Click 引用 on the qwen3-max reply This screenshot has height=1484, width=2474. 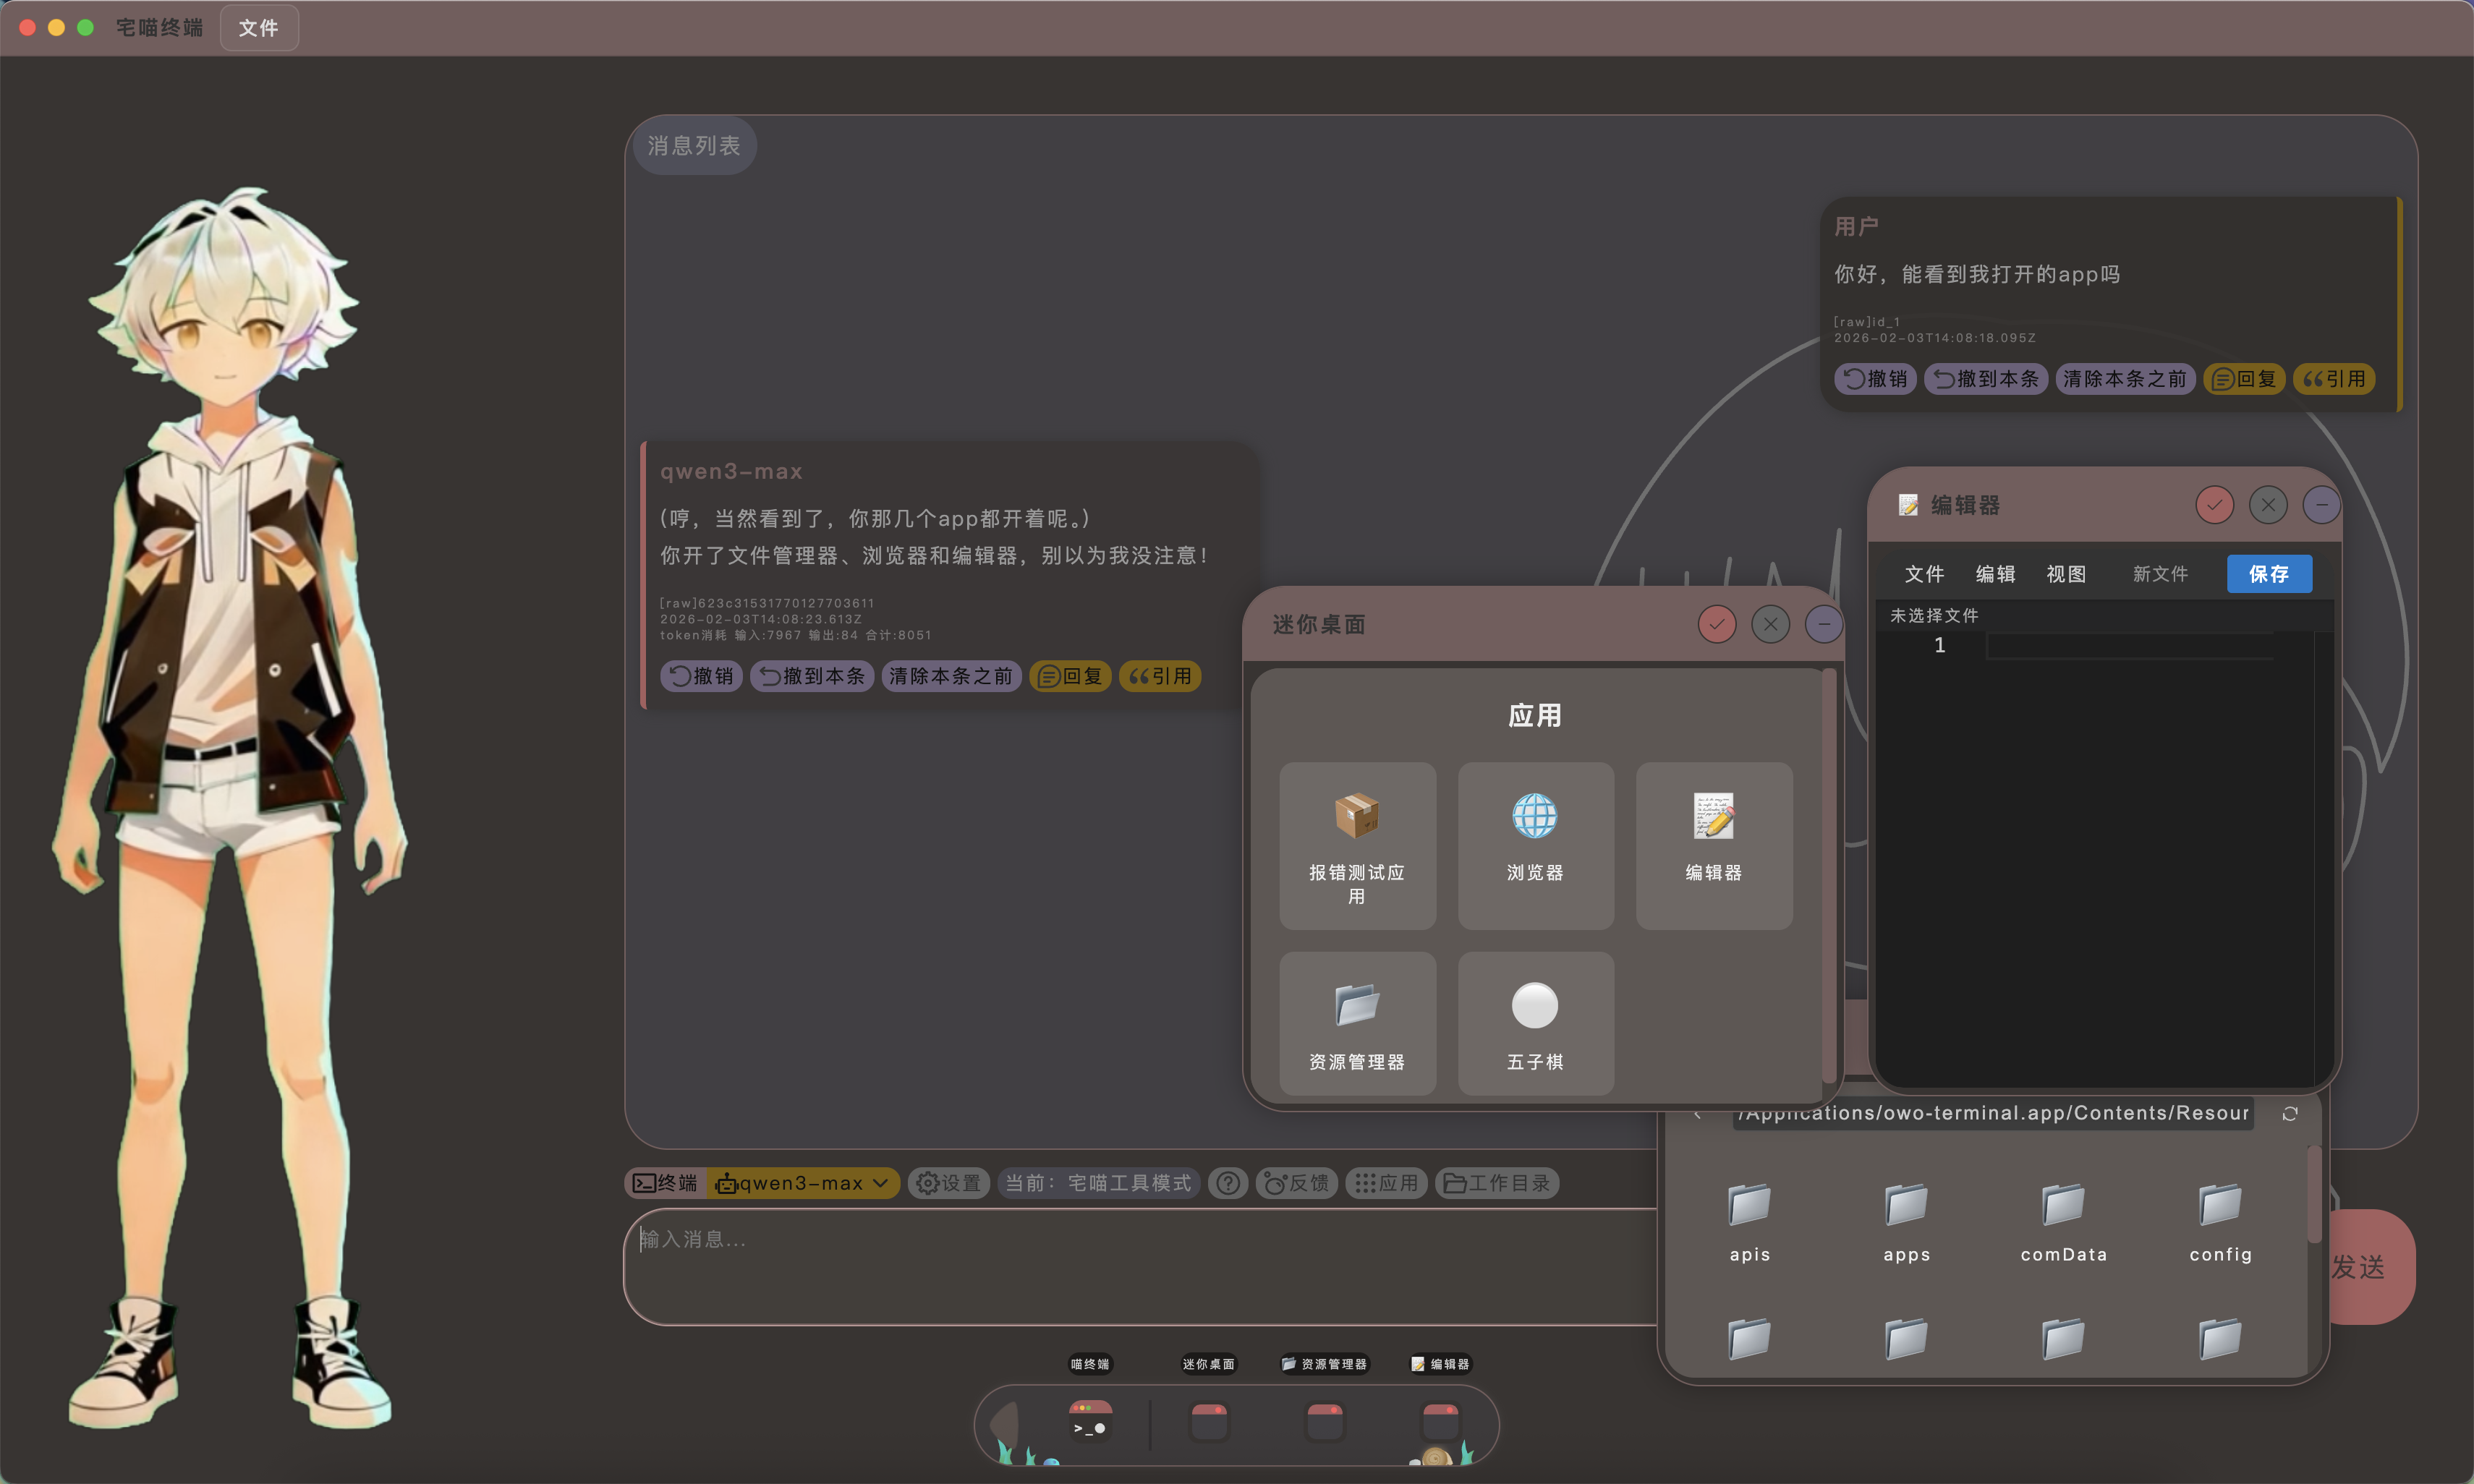[x=1160, y=676]
